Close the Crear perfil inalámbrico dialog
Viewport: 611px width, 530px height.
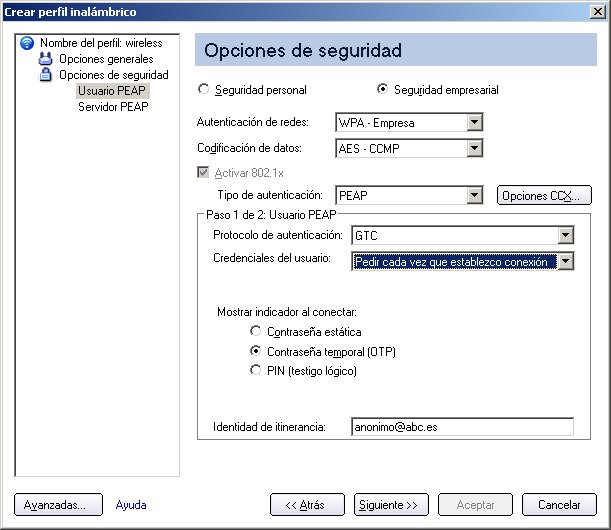tap(597, 12)
